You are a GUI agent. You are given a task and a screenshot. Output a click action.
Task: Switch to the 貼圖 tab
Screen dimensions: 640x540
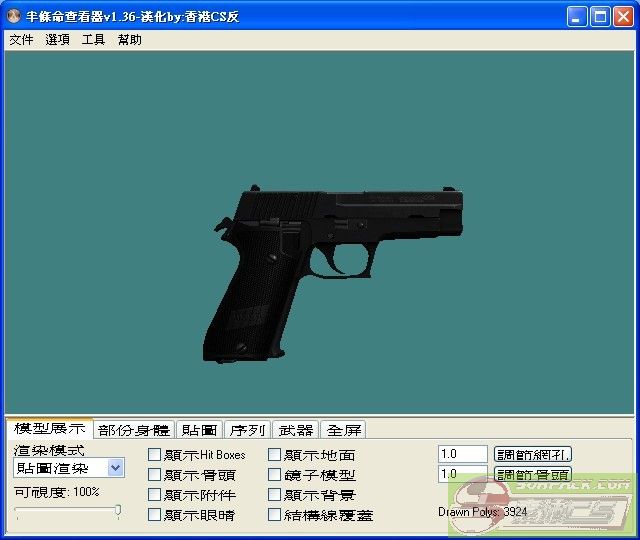(199, 430)
